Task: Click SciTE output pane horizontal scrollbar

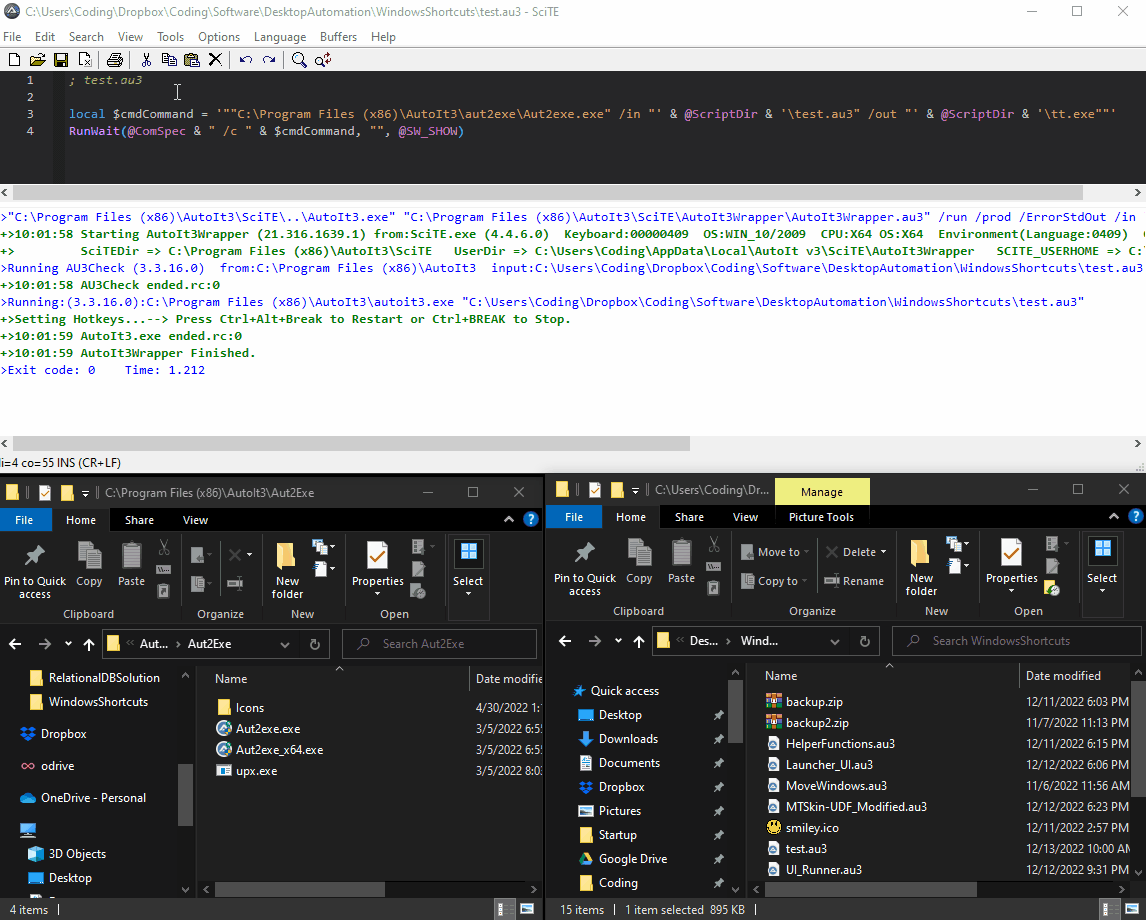Action: coord(352,444)
